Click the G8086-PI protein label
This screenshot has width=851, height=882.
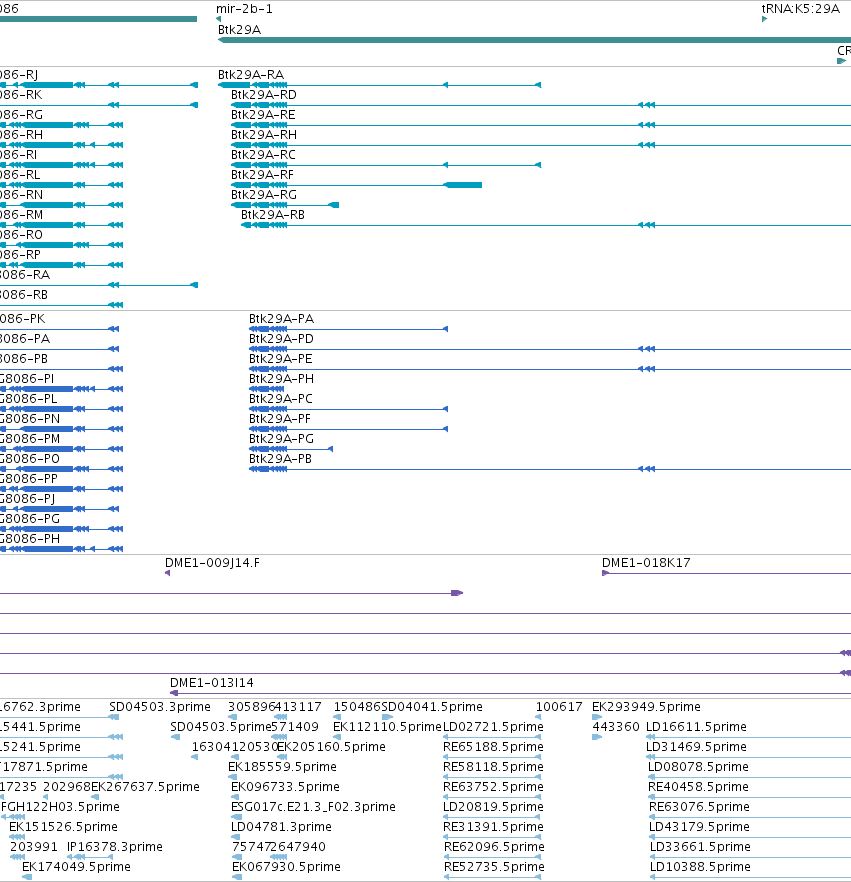tap(27, 379)
